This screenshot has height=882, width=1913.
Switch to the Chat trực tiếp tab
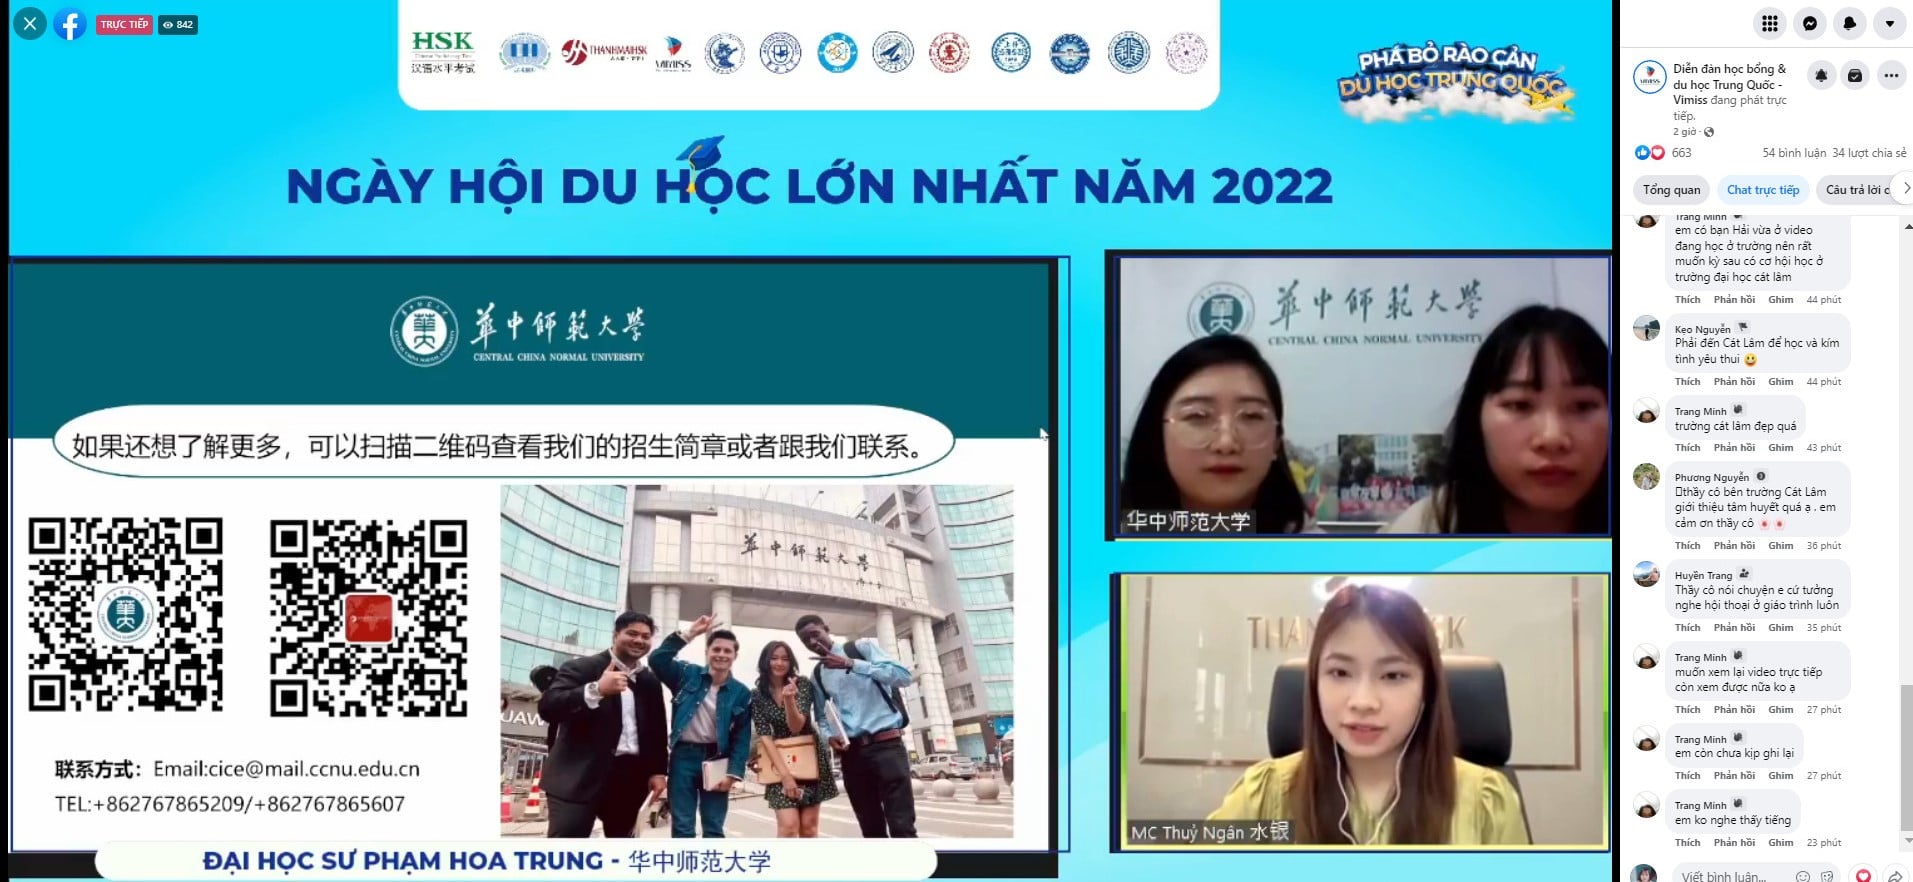tap(1762, 190)
